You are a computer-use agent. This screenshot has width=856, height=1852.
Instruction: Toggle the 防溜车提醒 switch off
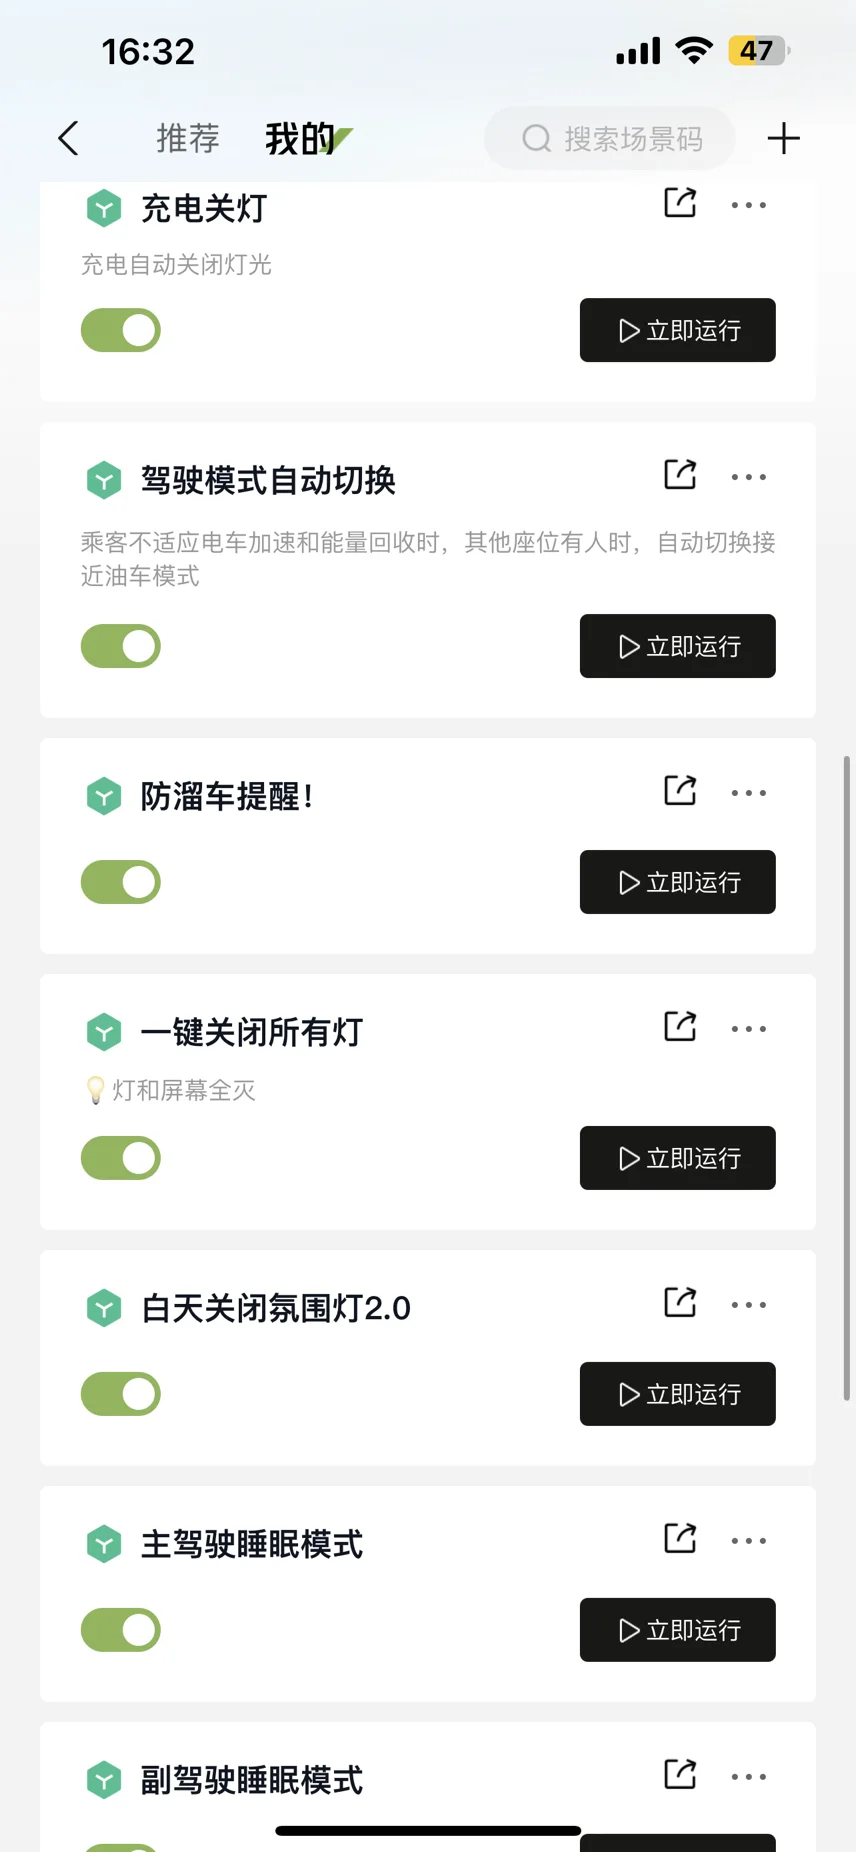point(121,882)
